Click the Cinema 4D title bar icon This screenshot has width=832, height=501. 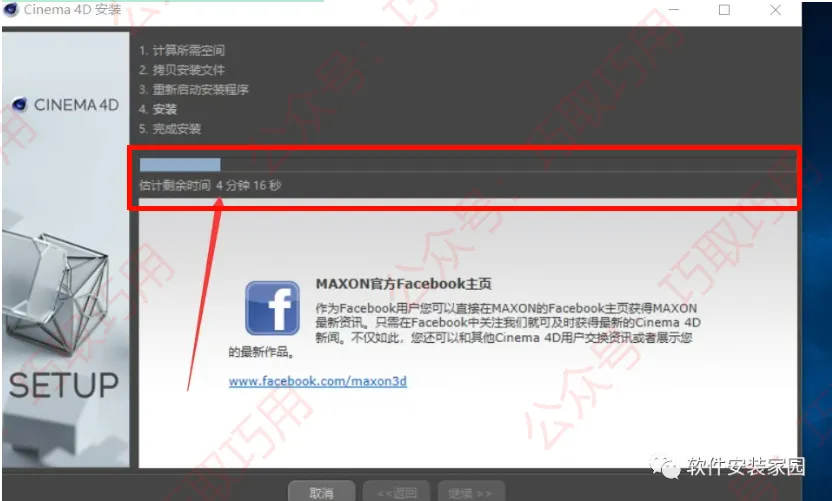pos(11,10)
